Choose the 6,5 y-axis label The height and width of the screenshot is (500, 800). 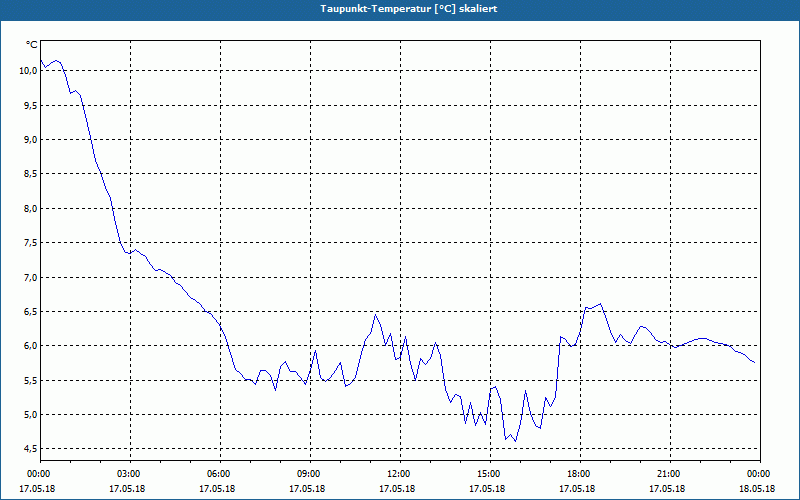[x=31, y=311]
